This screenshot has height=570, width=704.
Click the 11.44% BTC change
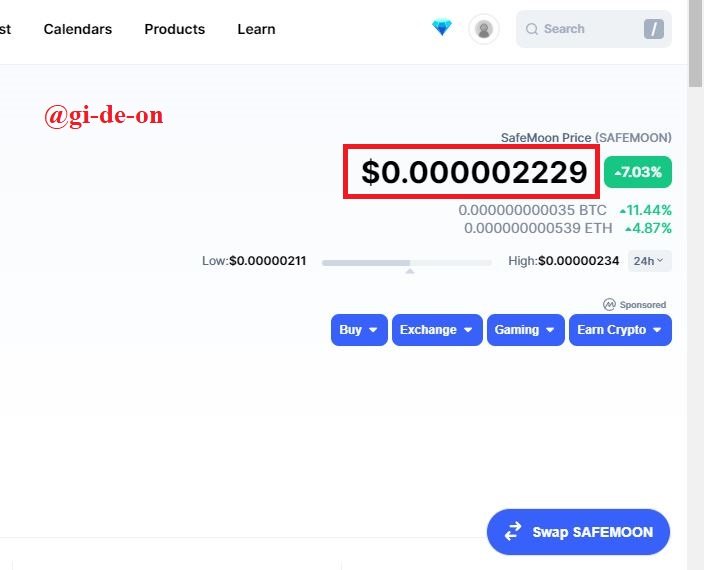click(x=646, y=210)
